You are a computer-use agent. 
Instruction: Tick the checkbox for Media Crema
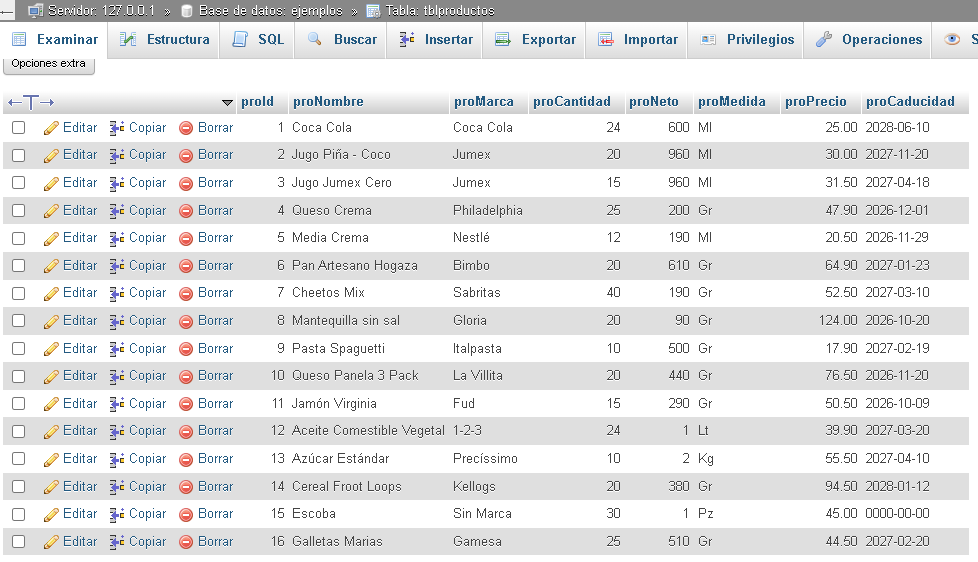19,238
